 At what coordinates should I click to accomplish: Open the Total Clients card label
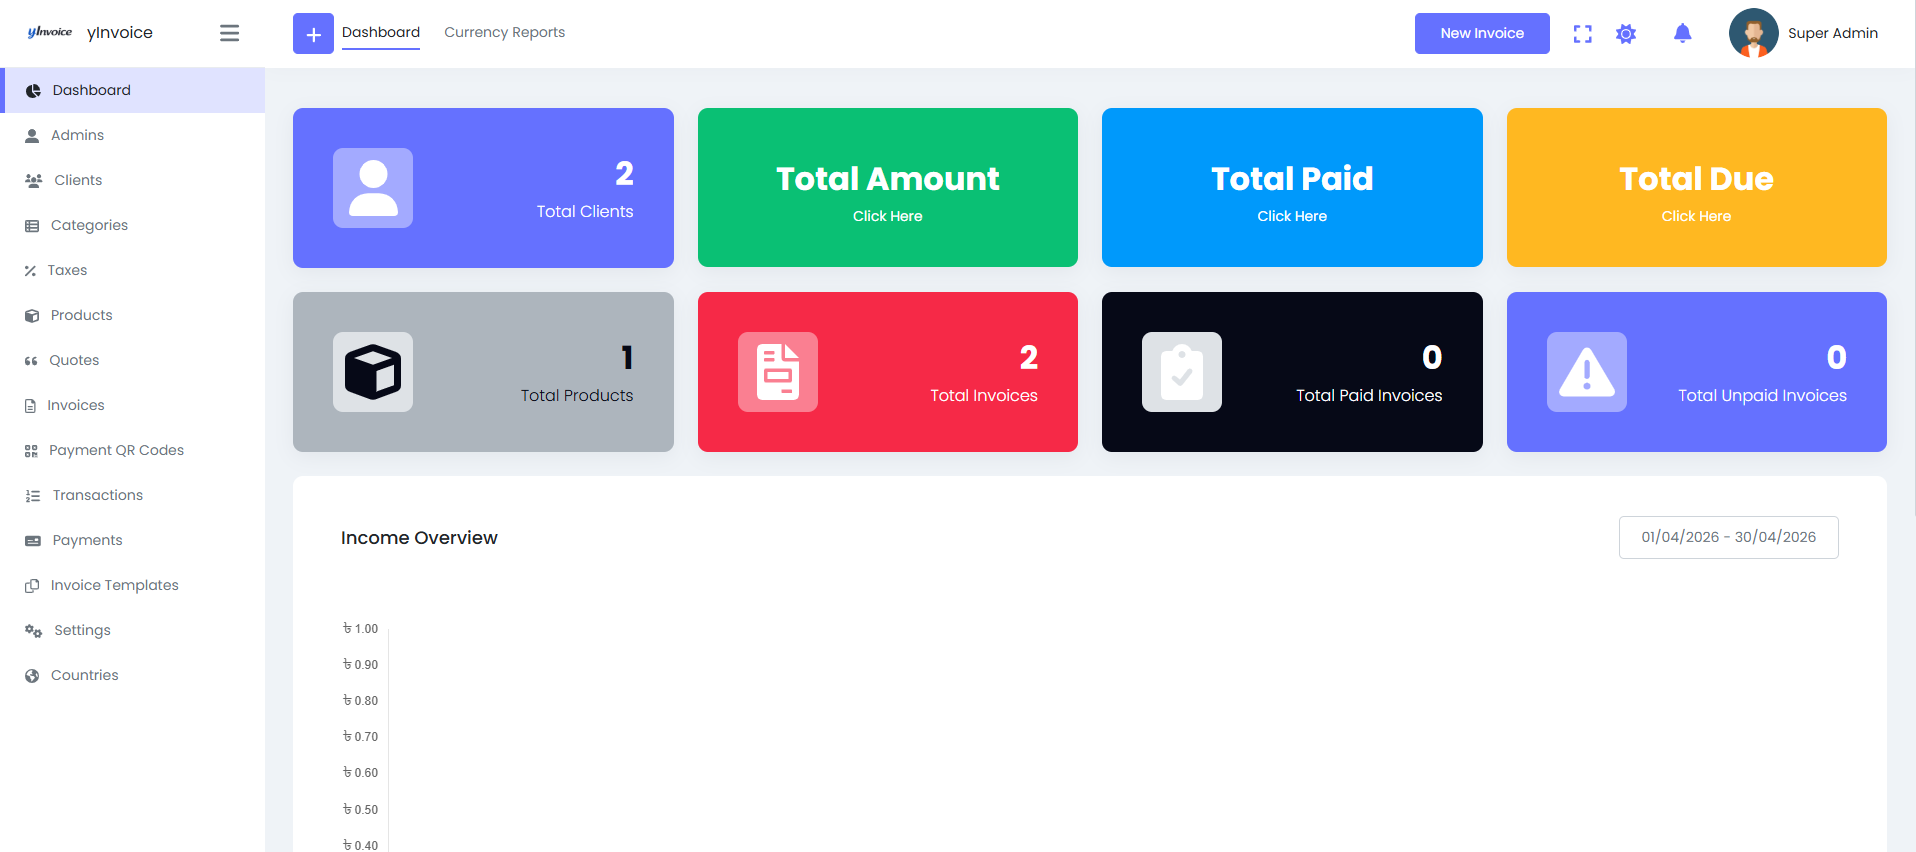tap(585, 211)
